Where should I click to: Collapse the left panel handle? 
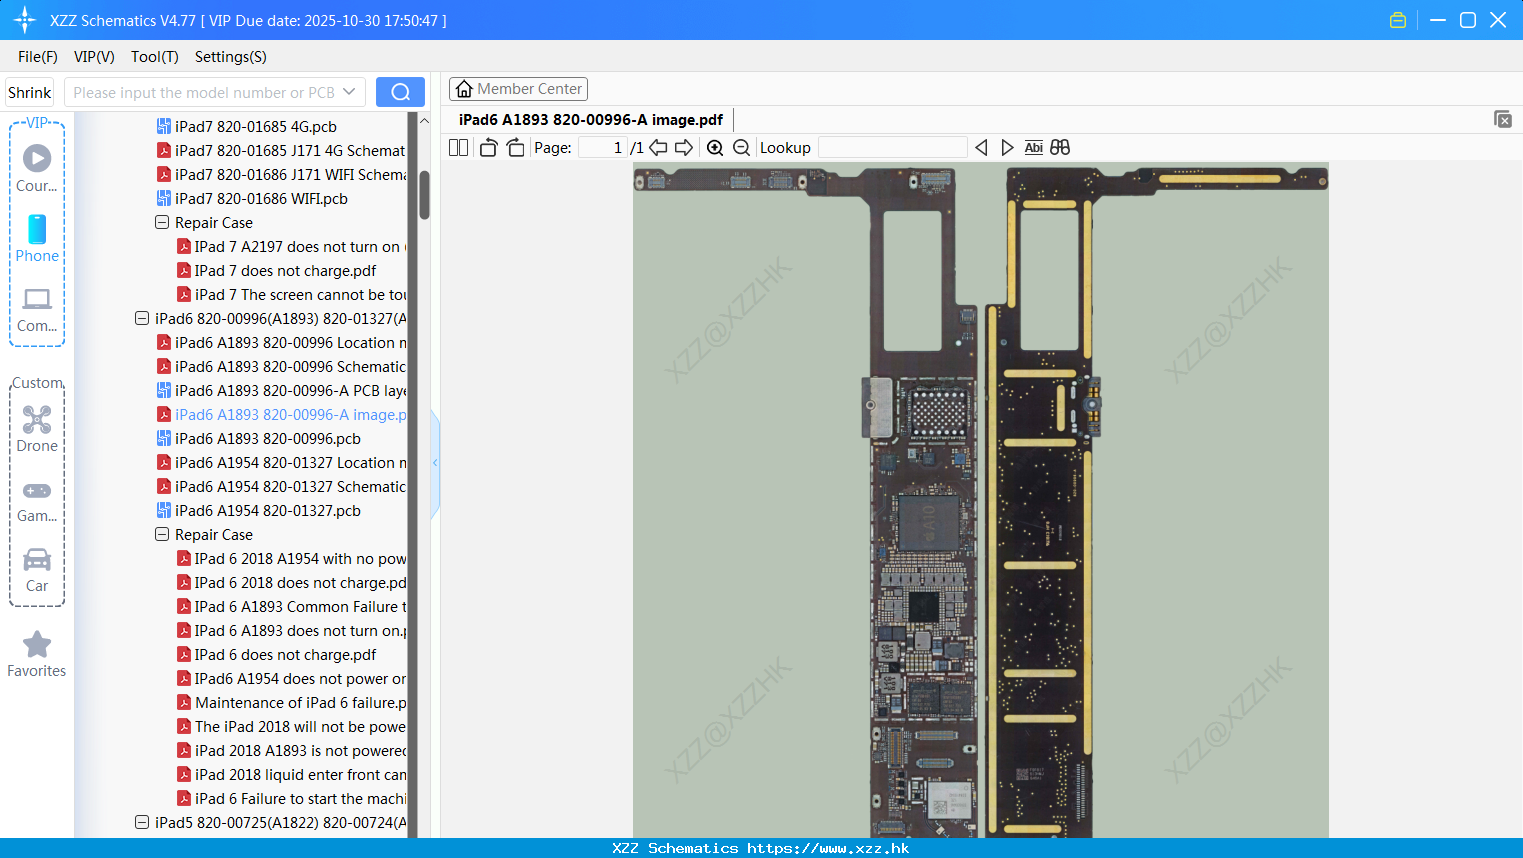pos(435,463)
